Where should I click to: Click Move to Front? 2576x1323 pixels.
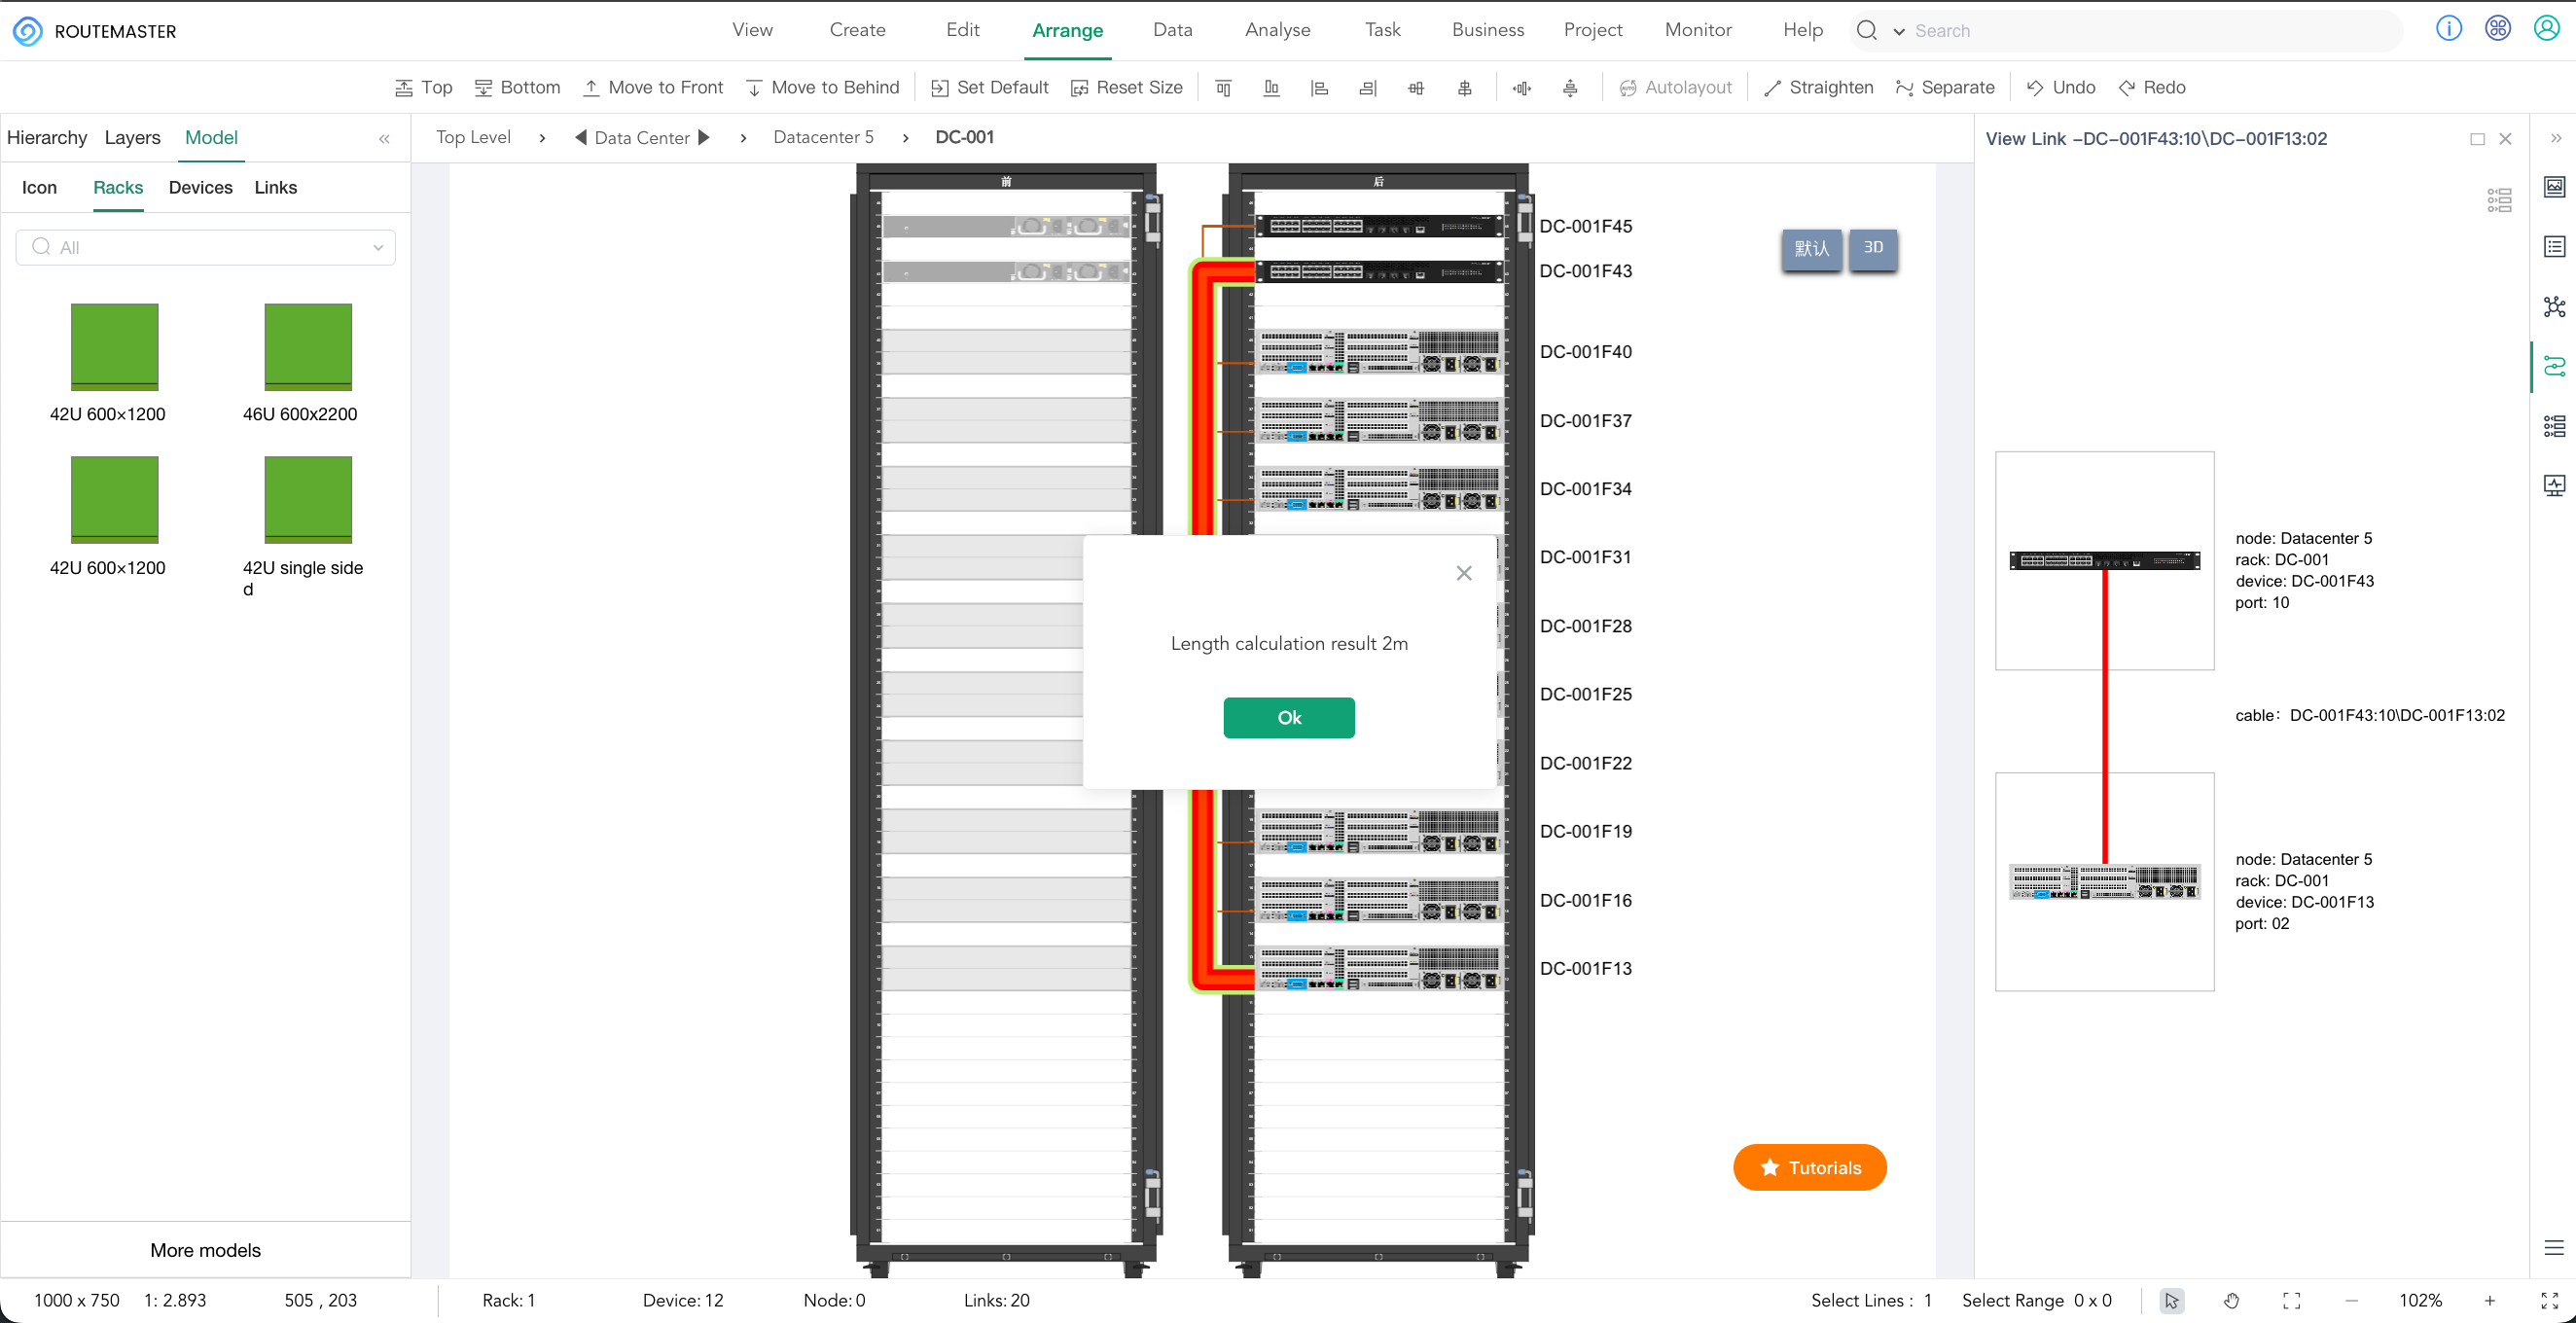coord(653,87)
